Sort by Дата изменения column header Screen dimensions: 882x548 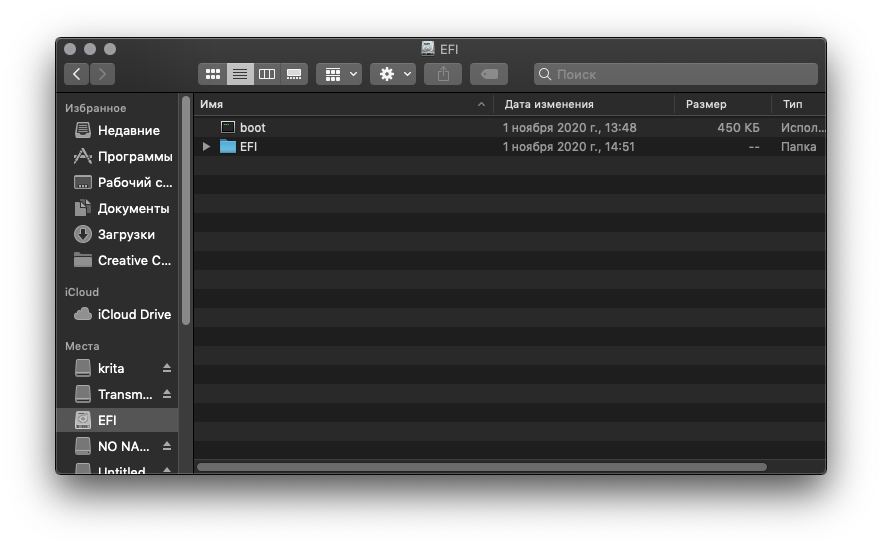coord(584,104)
